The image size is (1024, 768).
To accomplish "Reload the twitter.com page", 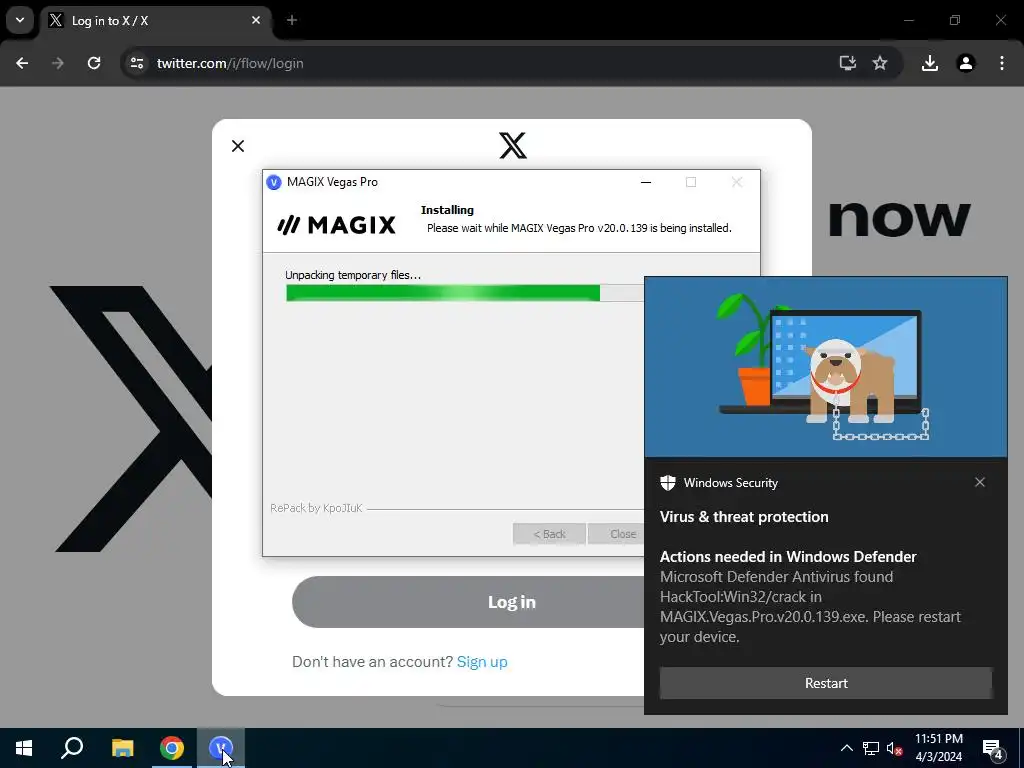I will pyautogui.click(x=94, y=63).
